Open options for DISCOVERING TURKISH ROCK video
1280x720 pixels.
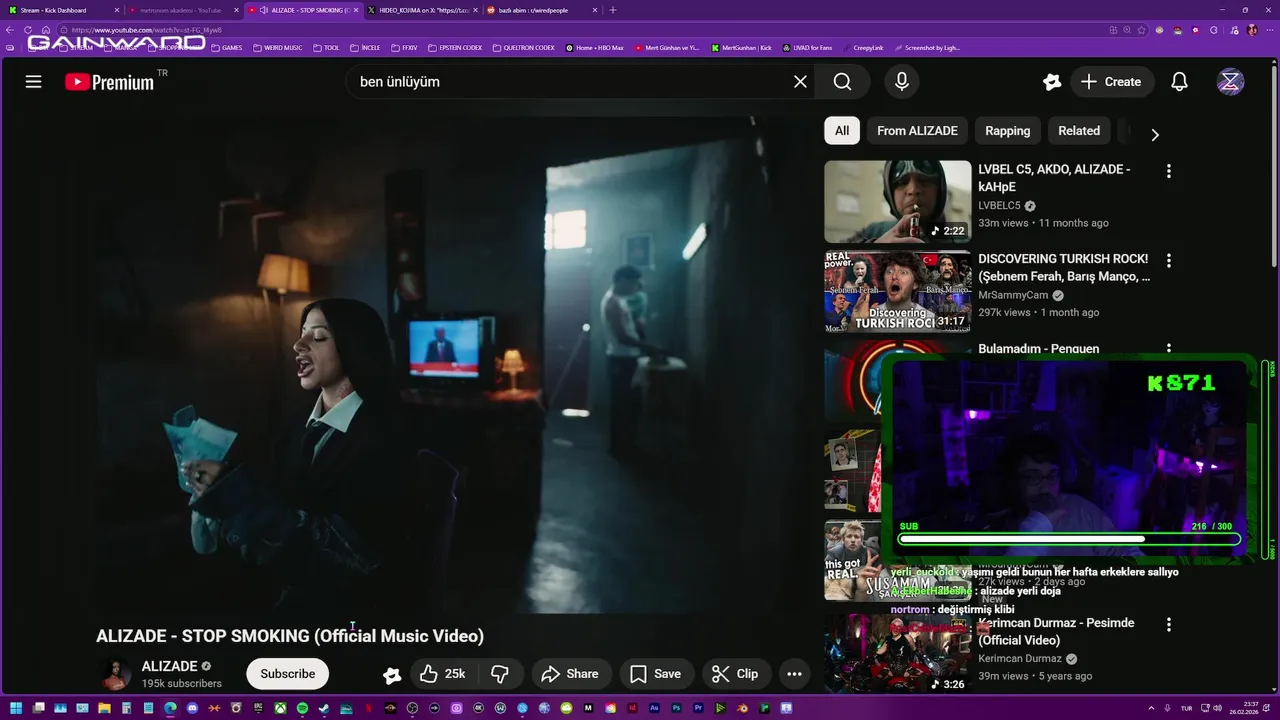[1168, 260]
